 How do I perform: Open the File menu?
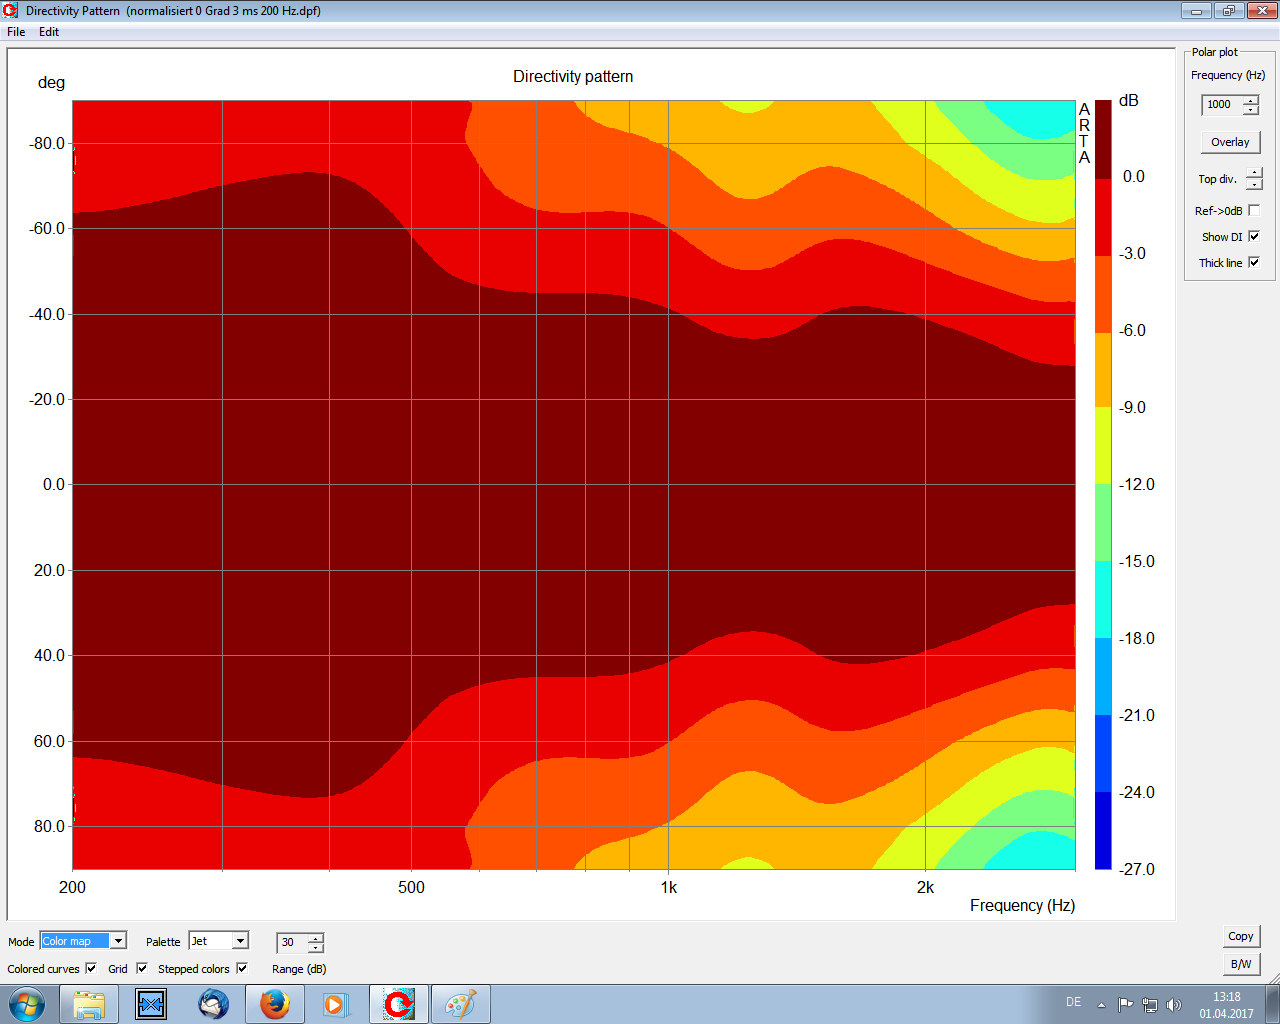16,32
